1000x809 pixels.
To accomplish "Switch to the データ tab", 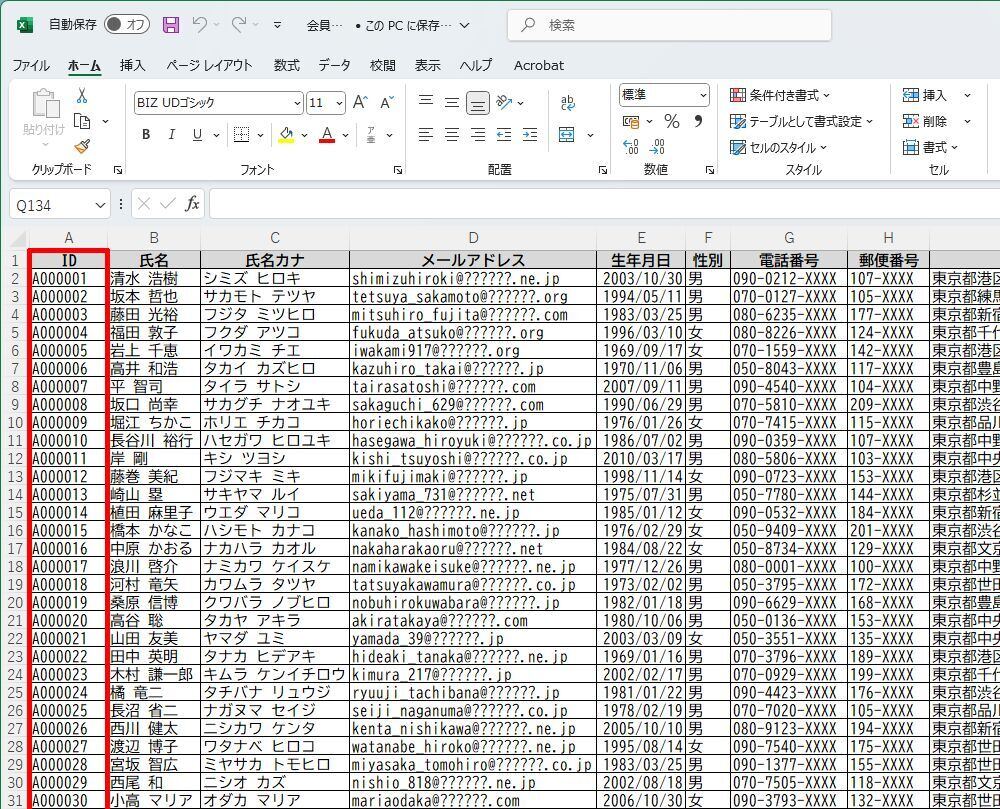I will [x=335, y=65].
